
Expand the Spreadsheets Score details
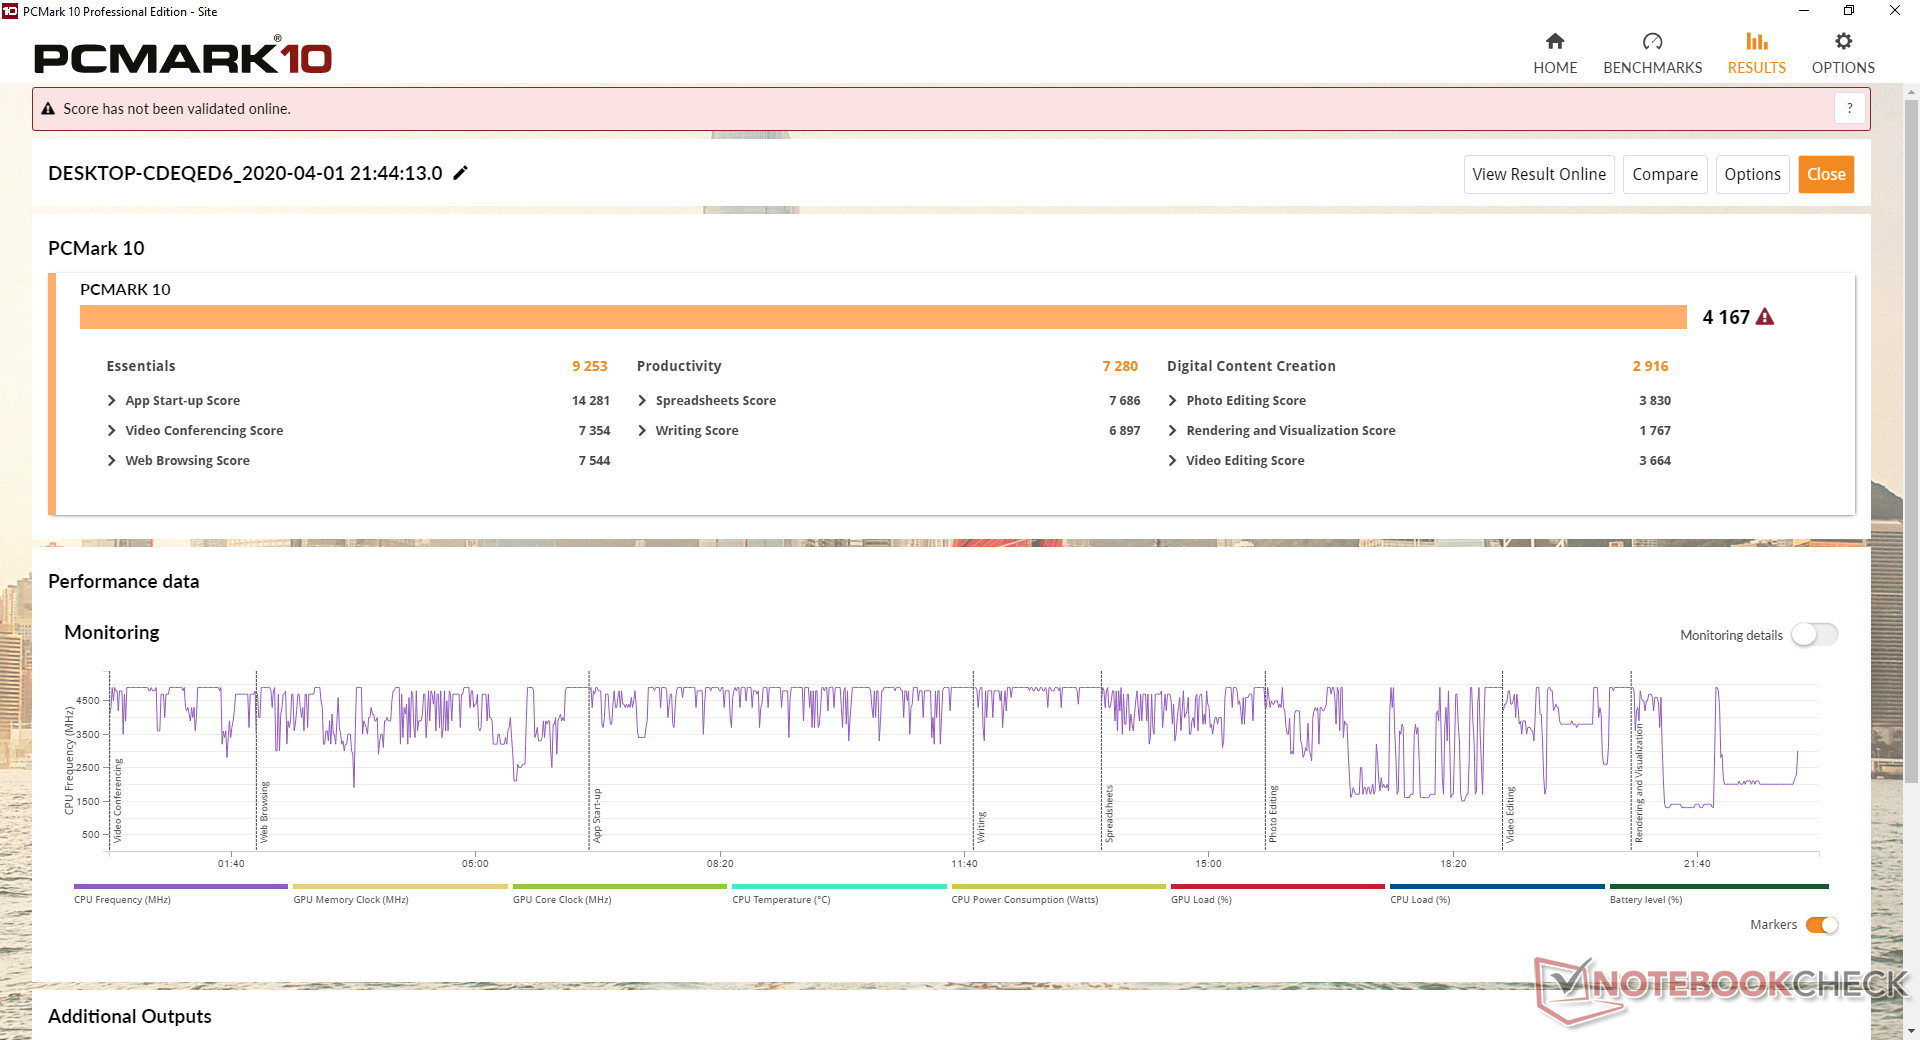tap(642, 401)
